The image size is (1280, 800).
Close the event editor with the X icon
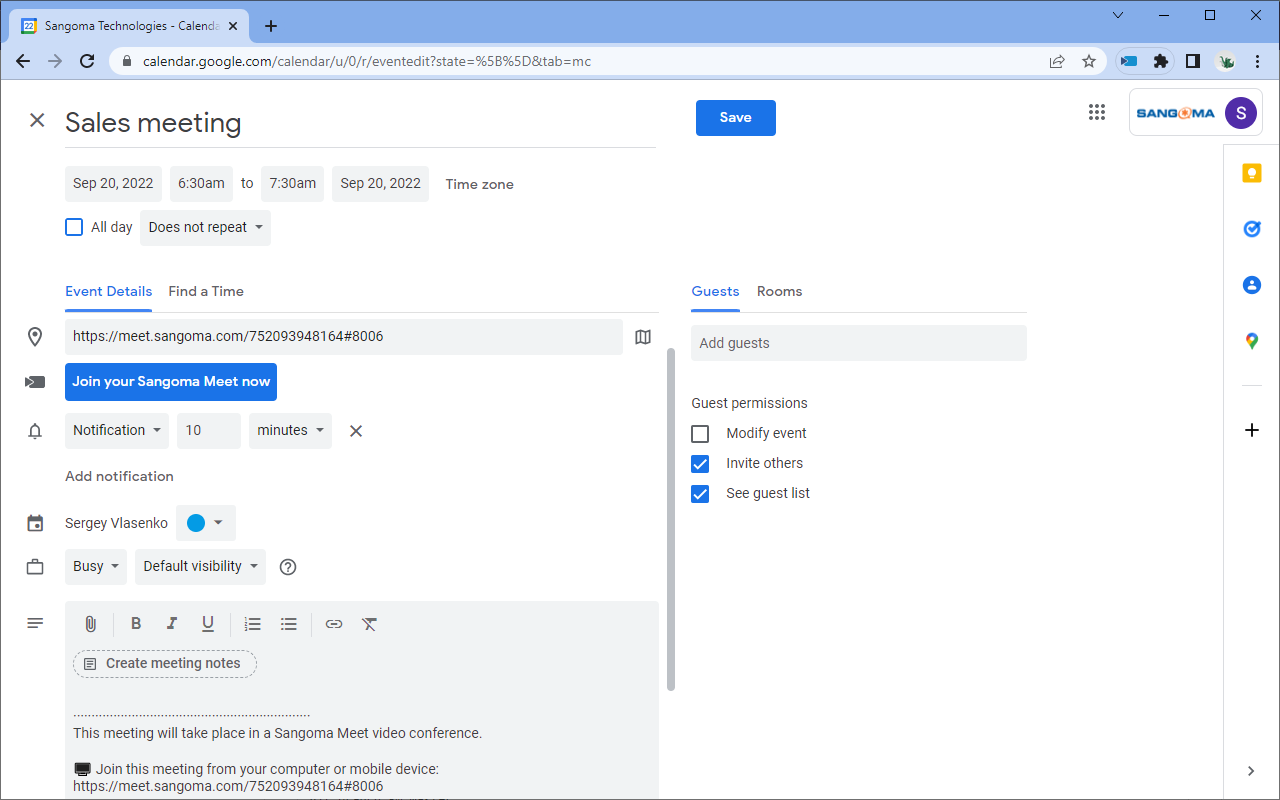coord(37,121)
